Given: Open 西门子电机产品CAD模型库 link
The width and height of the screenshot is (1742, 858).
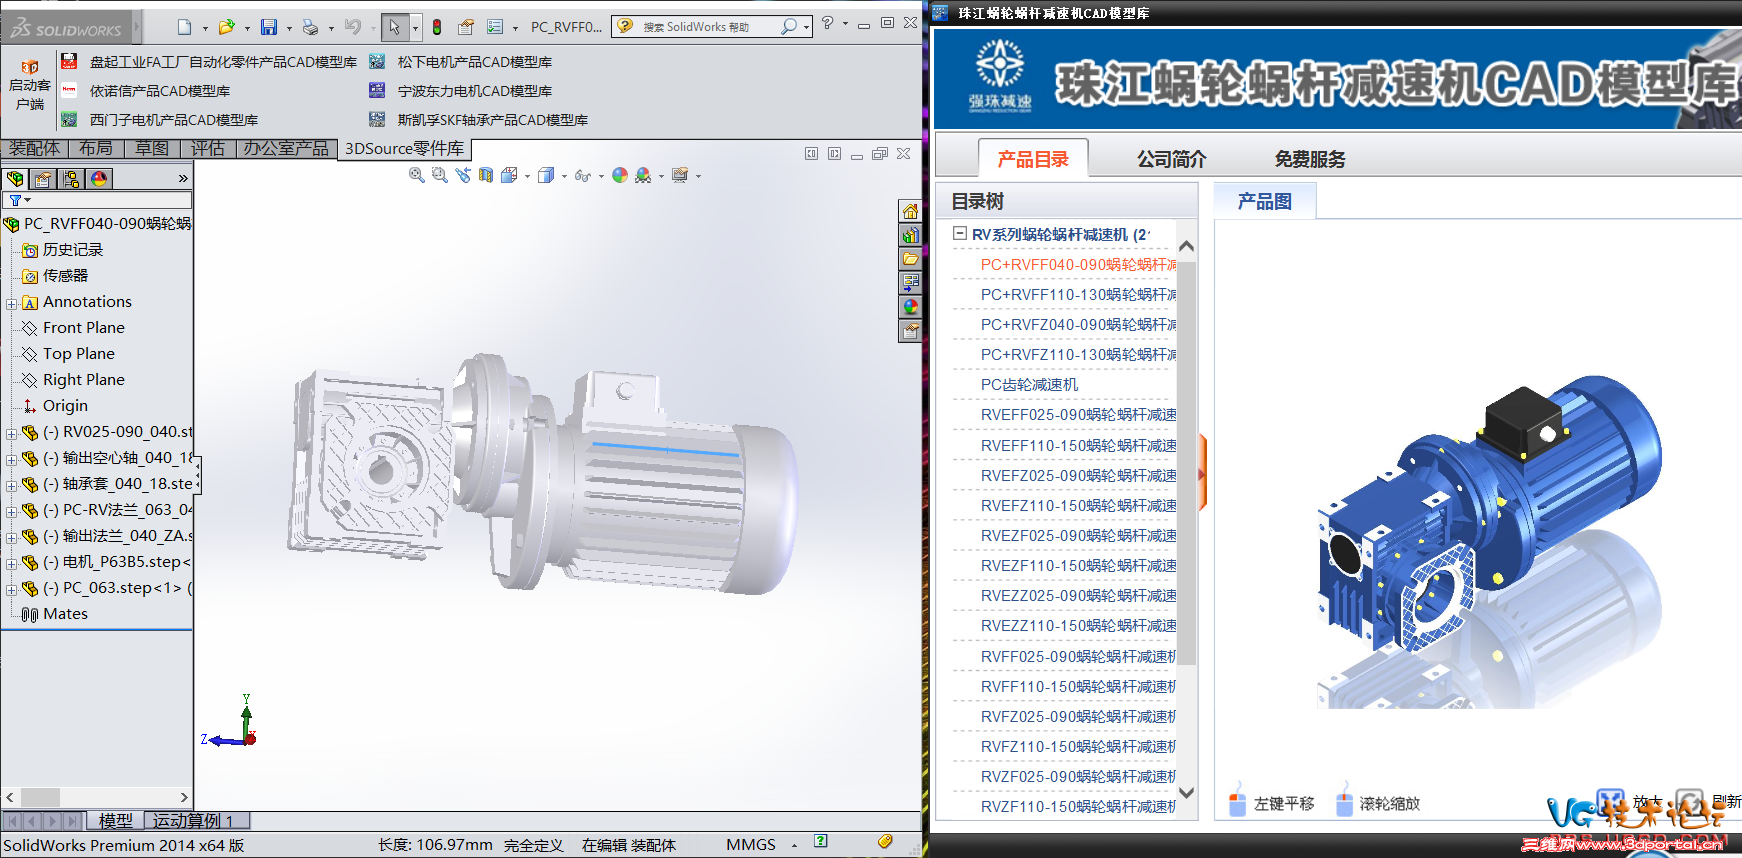Looking at the screenshot, I should (x=174, y=120).
